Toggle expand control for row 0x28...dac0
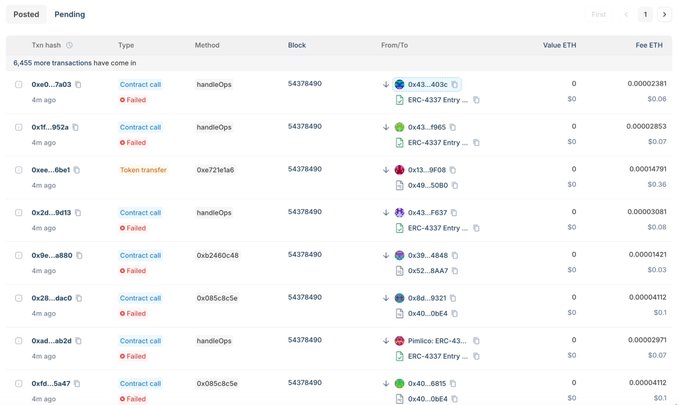This screenshot has height=405, width=679. pyautogui.click(x=19, y=298)
